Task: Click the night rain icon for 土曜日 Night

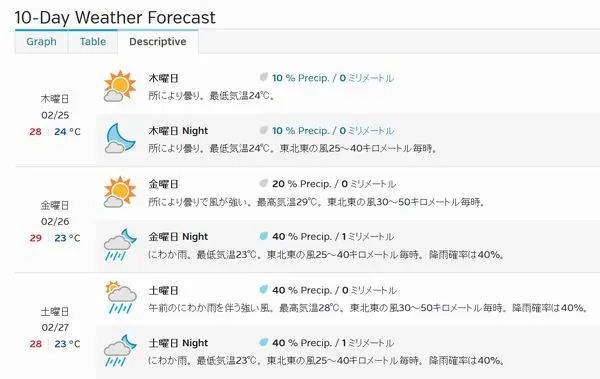Action: (121, 350)
